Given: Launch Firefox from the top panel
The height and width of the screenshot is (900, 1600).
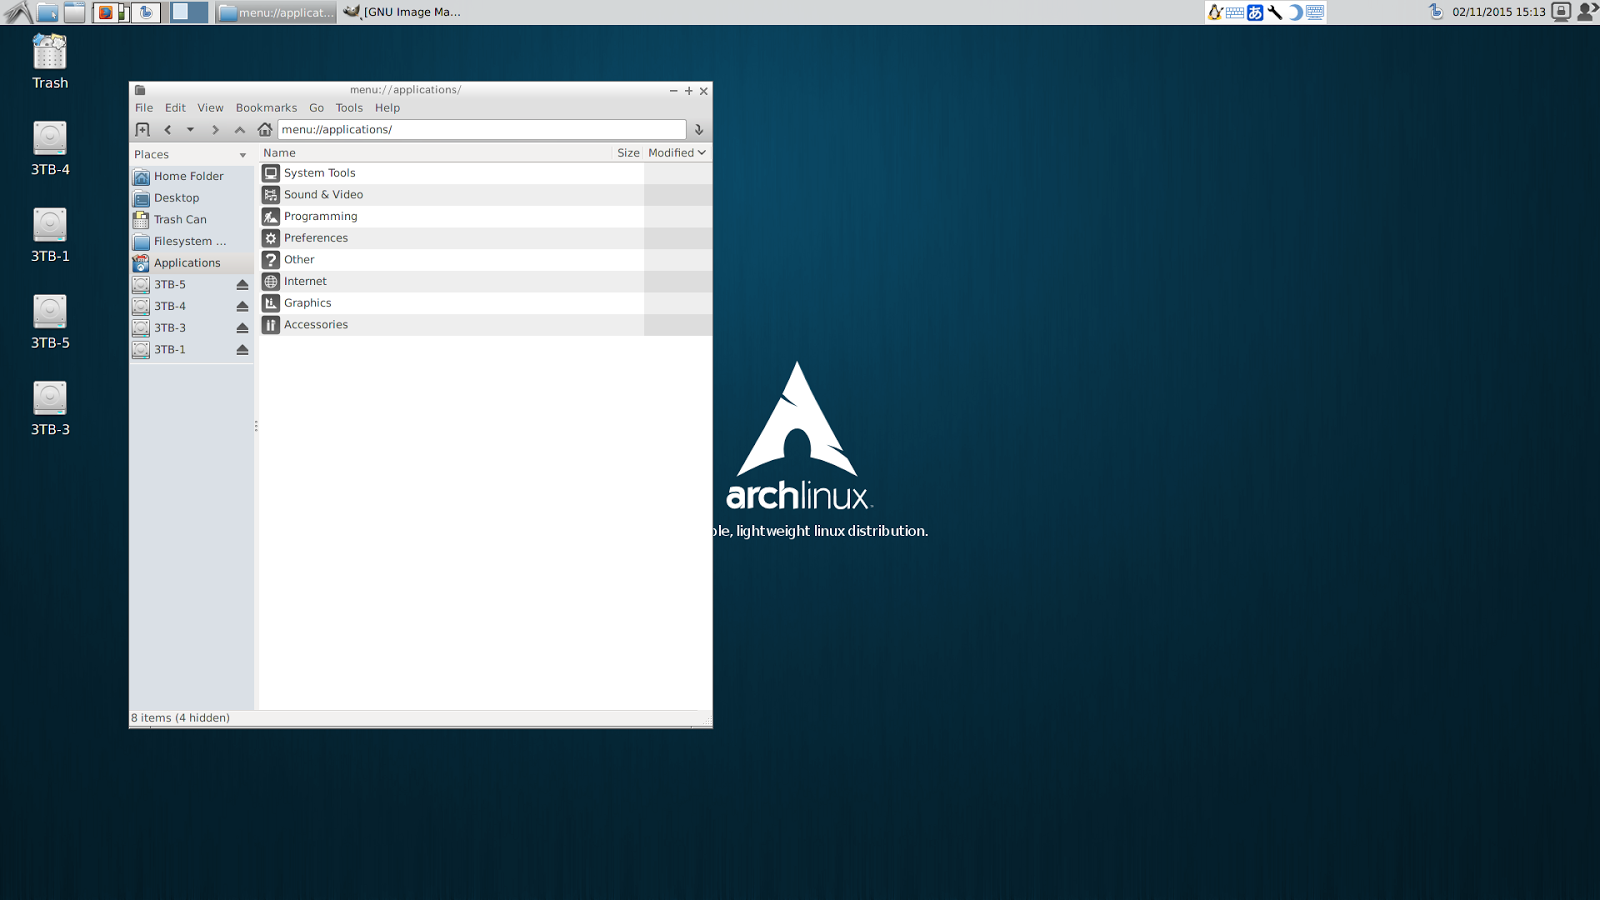Looking at the screenshot, I should (x=105, y=12).
